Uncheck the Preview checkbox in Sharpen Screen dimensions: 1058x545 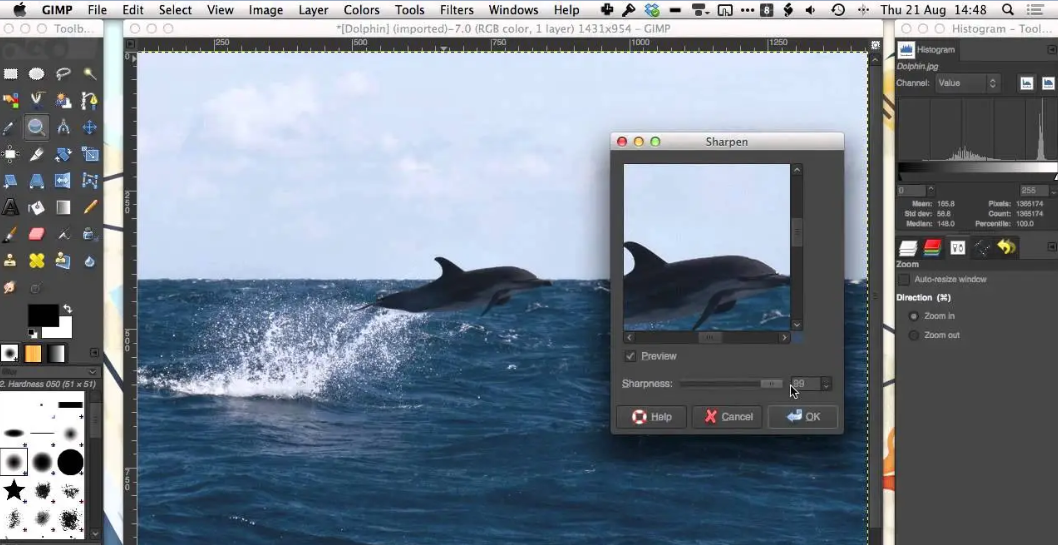[x=630, y=356]
